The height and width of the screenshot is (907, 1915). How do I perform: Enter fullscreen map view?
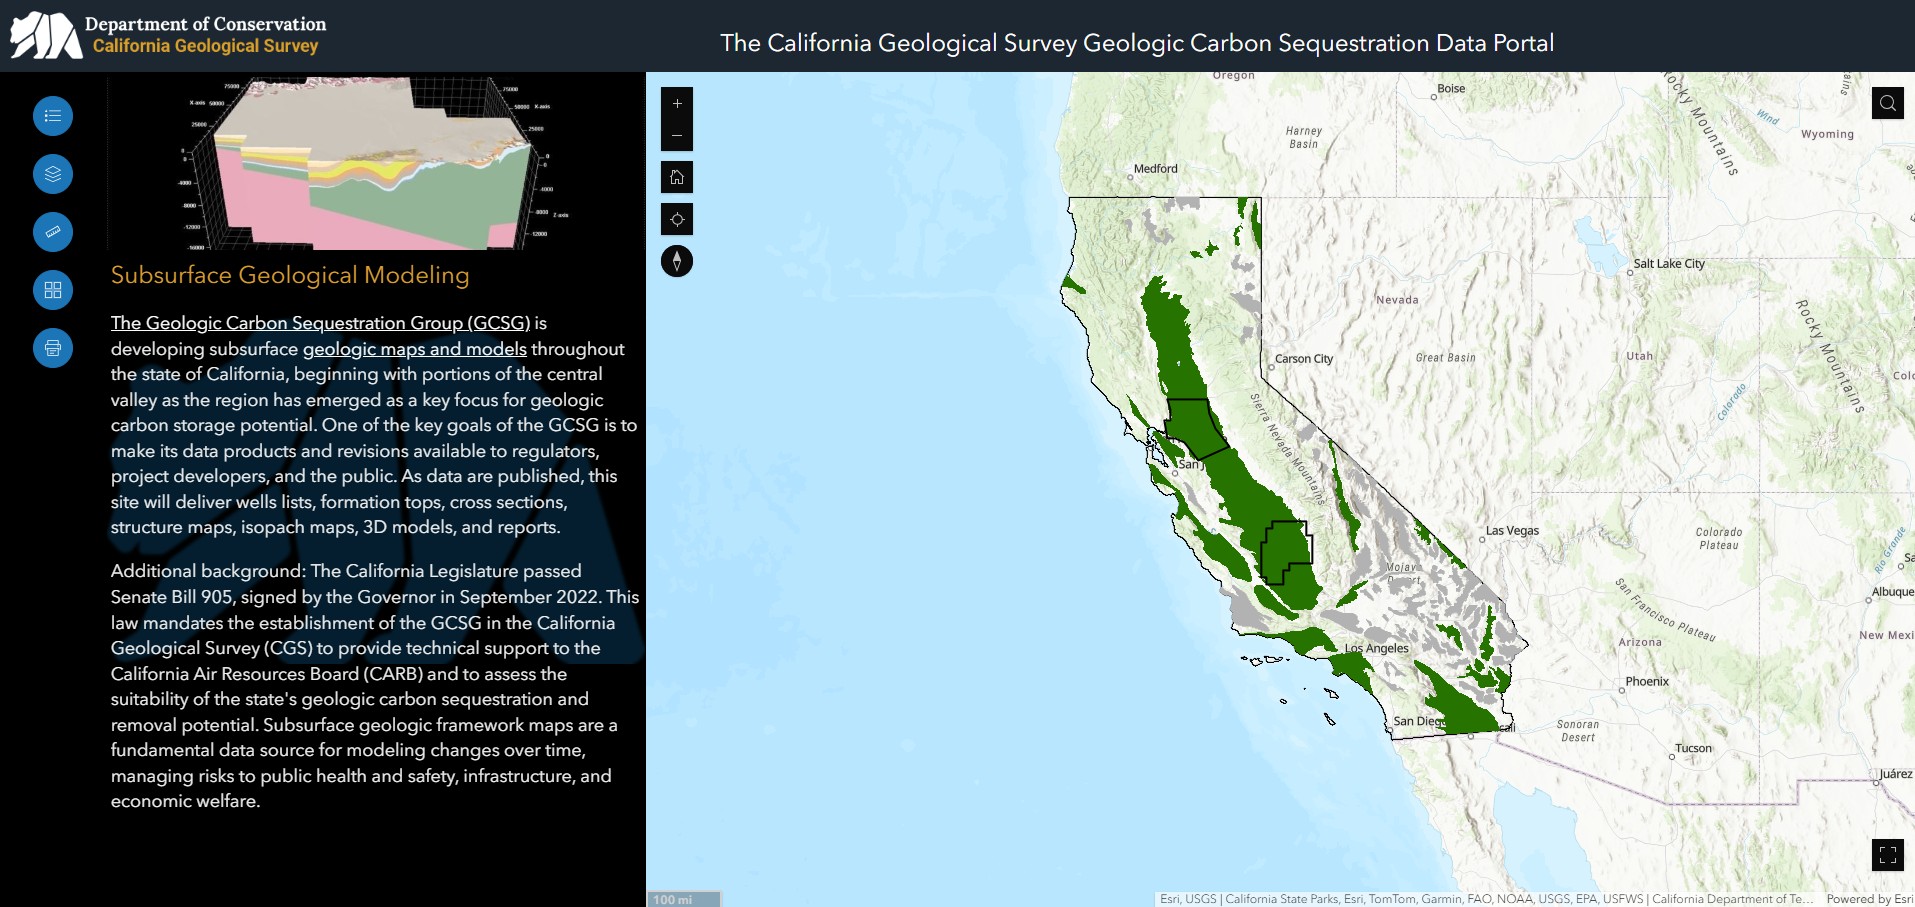tap(1887, 854)
